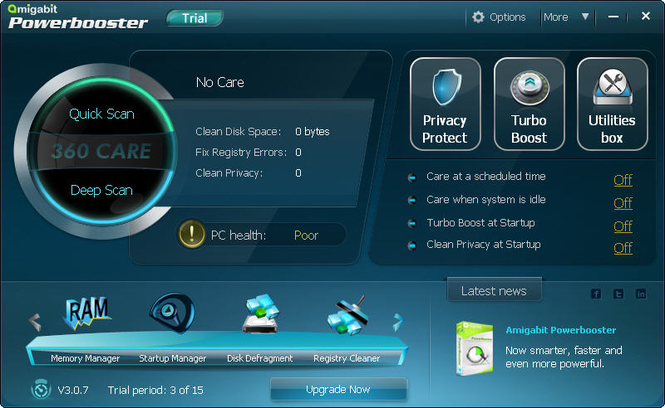This screenshot has width=665, height=408.
Task: Start a Deep Scan
Action: click(x=101, y=190)
